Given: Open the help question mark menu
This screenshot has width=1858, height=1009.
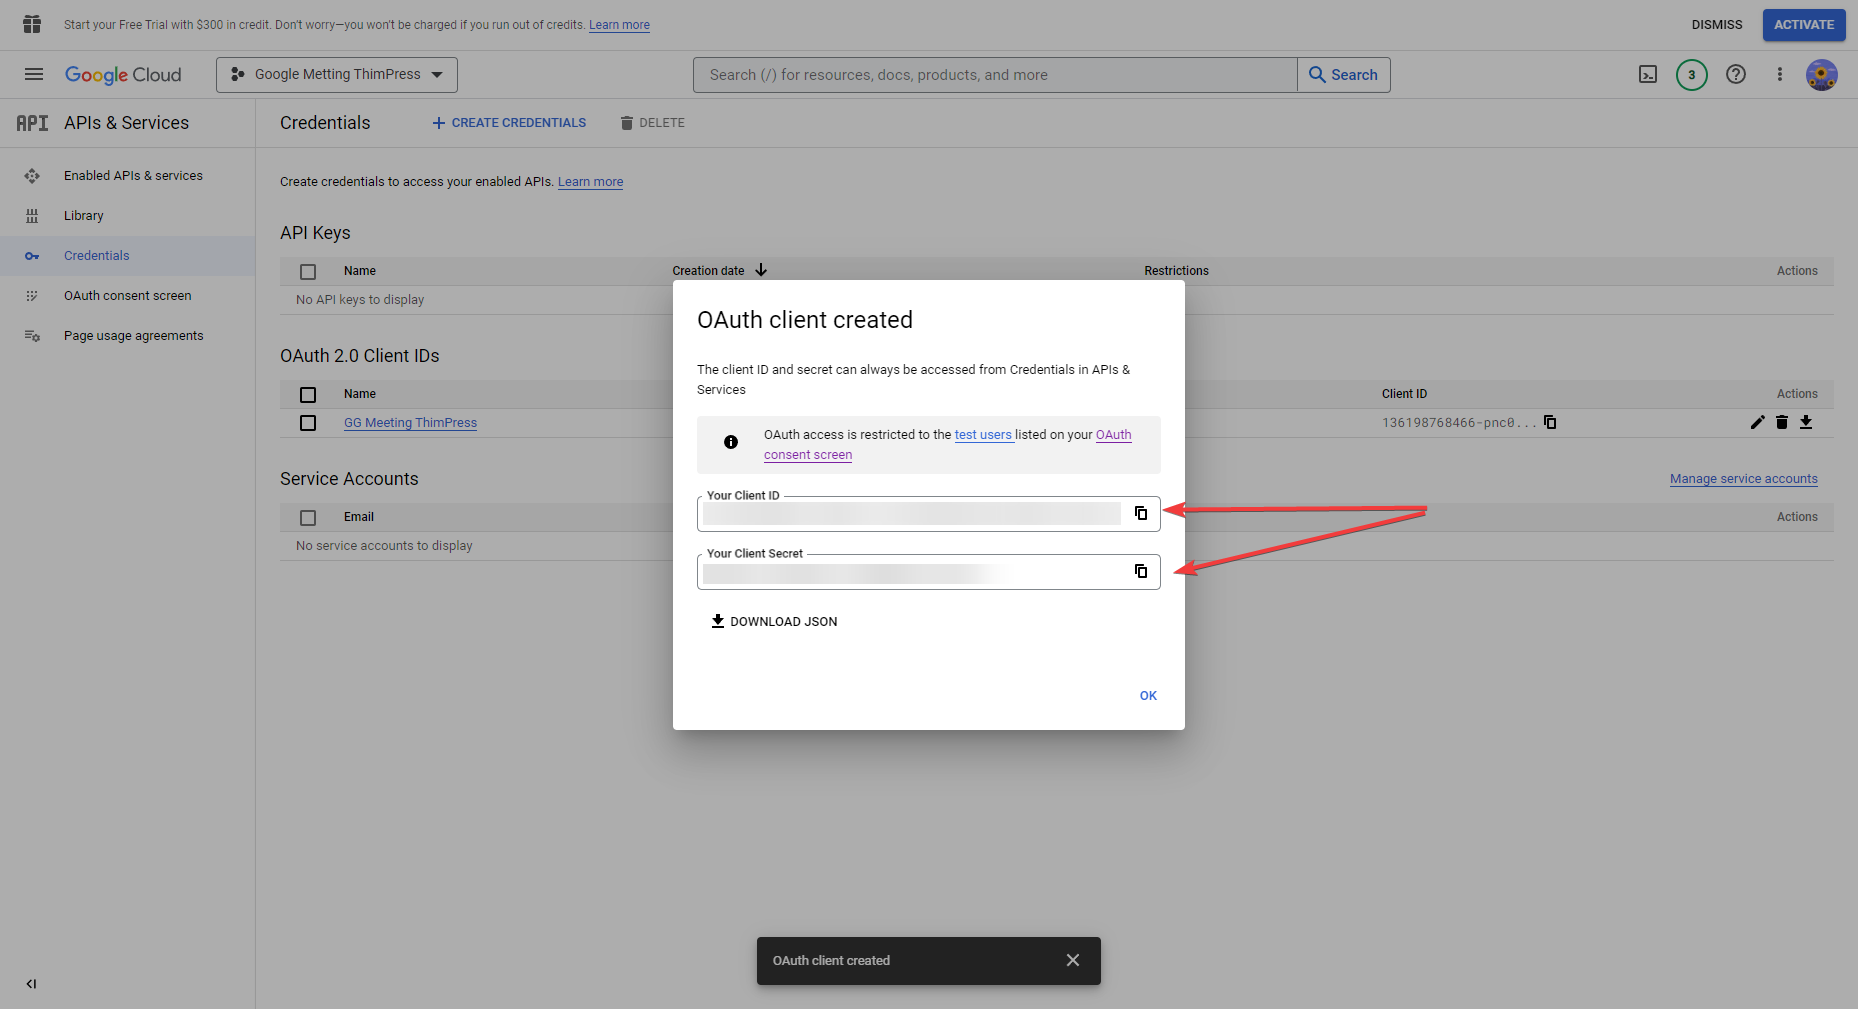Looking at the screenshot, I should pyautogui.click(x=1736, y=75).
